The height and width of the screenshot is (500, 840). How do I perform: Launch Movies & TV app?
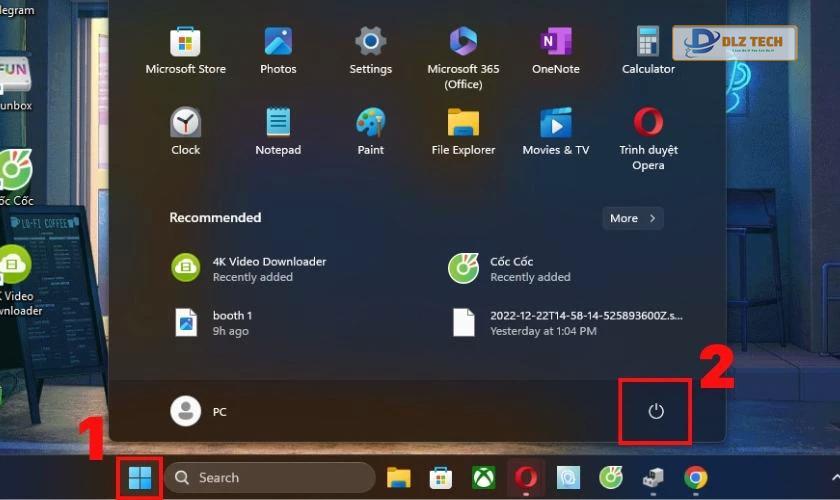point(556,131)
